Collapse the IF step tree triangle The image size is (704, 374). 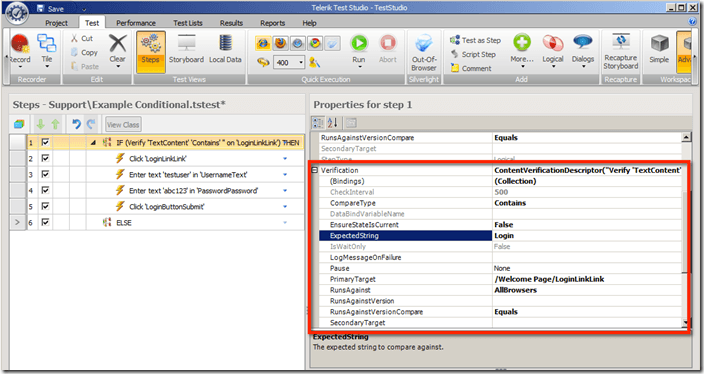tap(93, 143)
